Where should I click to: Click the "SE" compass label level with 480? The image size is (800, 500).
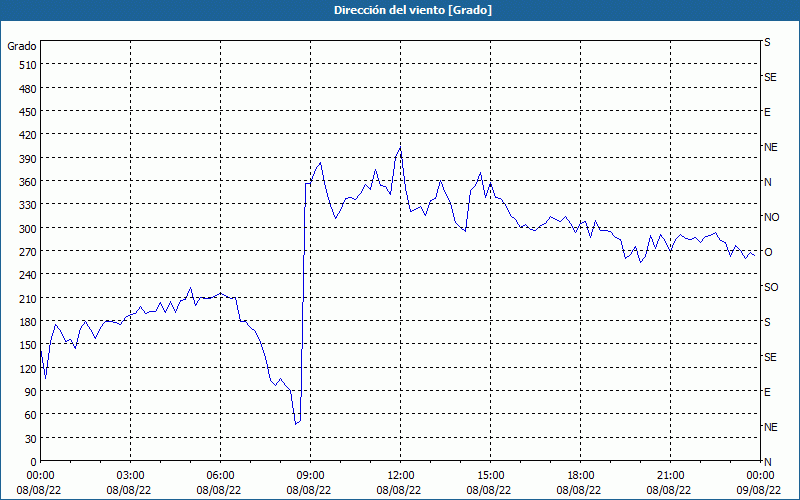tap(770, 77)
